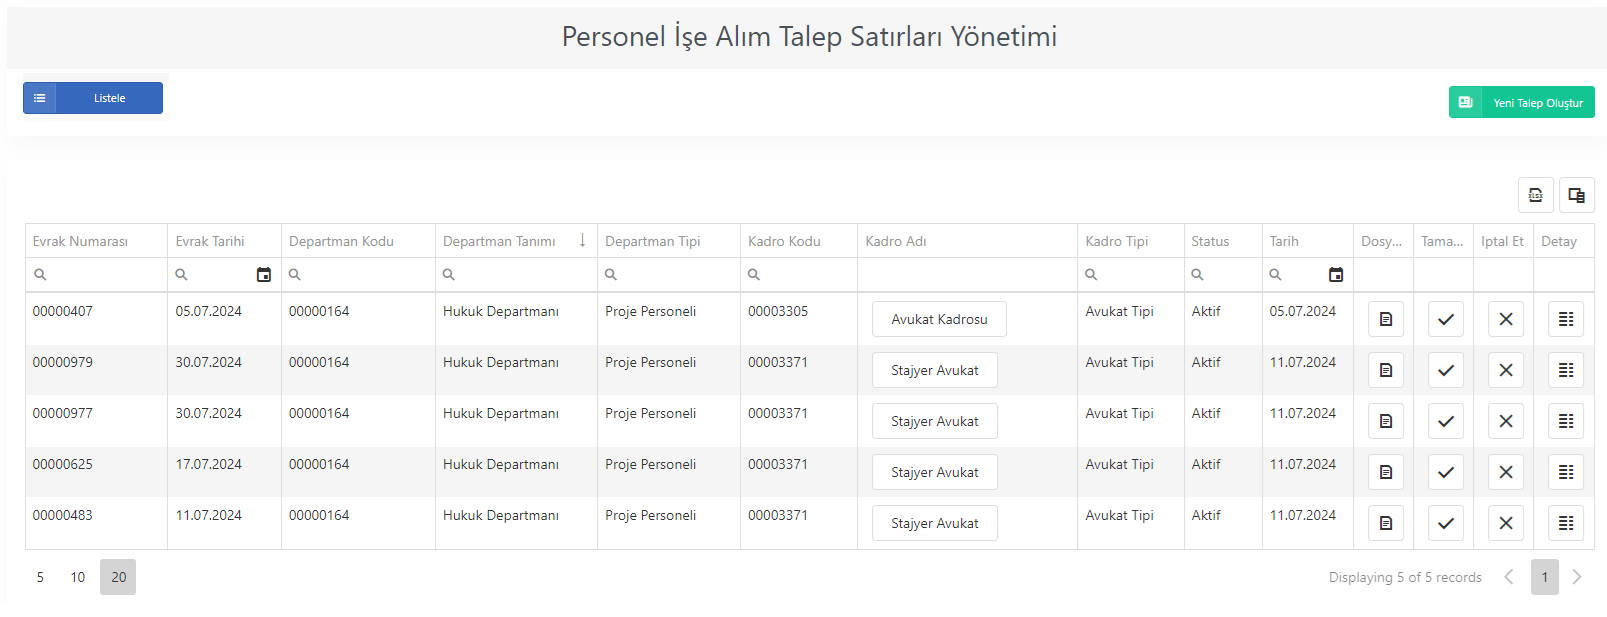Click the Departman Tipi filter field
Viewport: 1607px width, 617px height.
pos(669,275)
